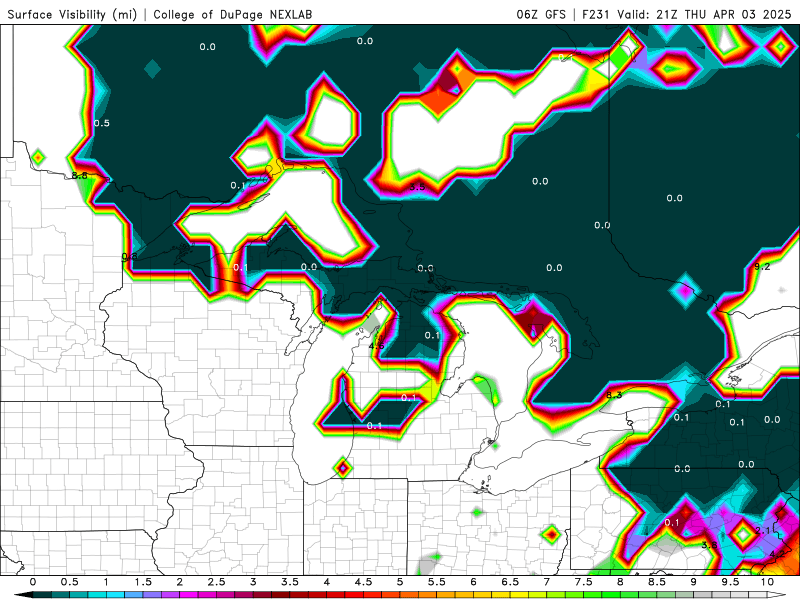Click the "F231" forecast hour label
The width and height of the screenshot is (800, 600).
[x=596, y=14]
